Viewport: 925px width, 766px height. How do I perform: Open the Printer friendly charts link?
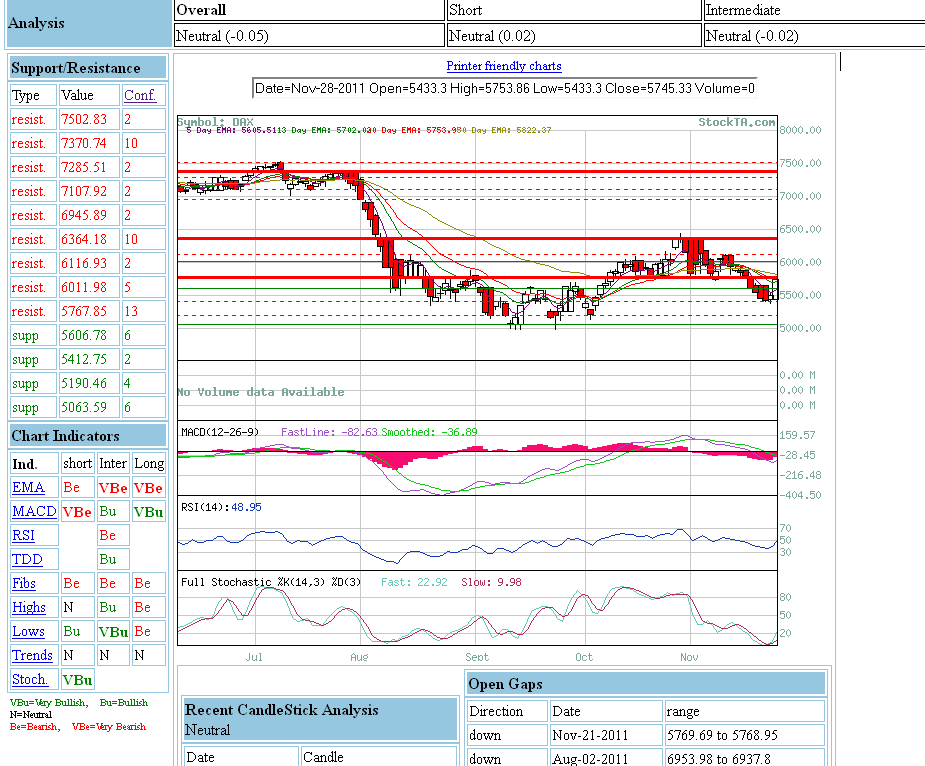pos(503,66)
